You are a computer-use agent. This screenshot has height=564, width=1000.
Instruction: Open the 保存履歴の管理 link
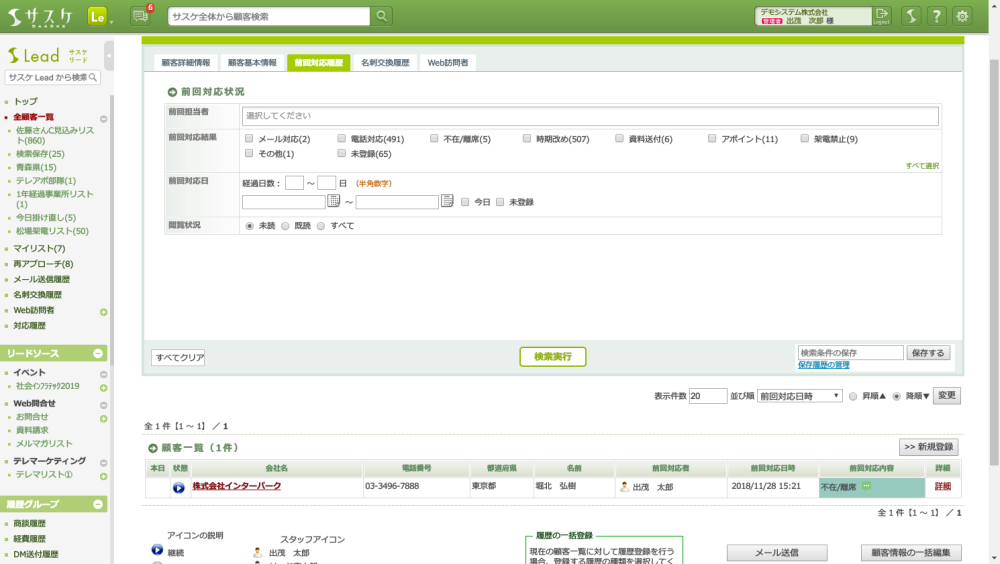coord(823,365)
